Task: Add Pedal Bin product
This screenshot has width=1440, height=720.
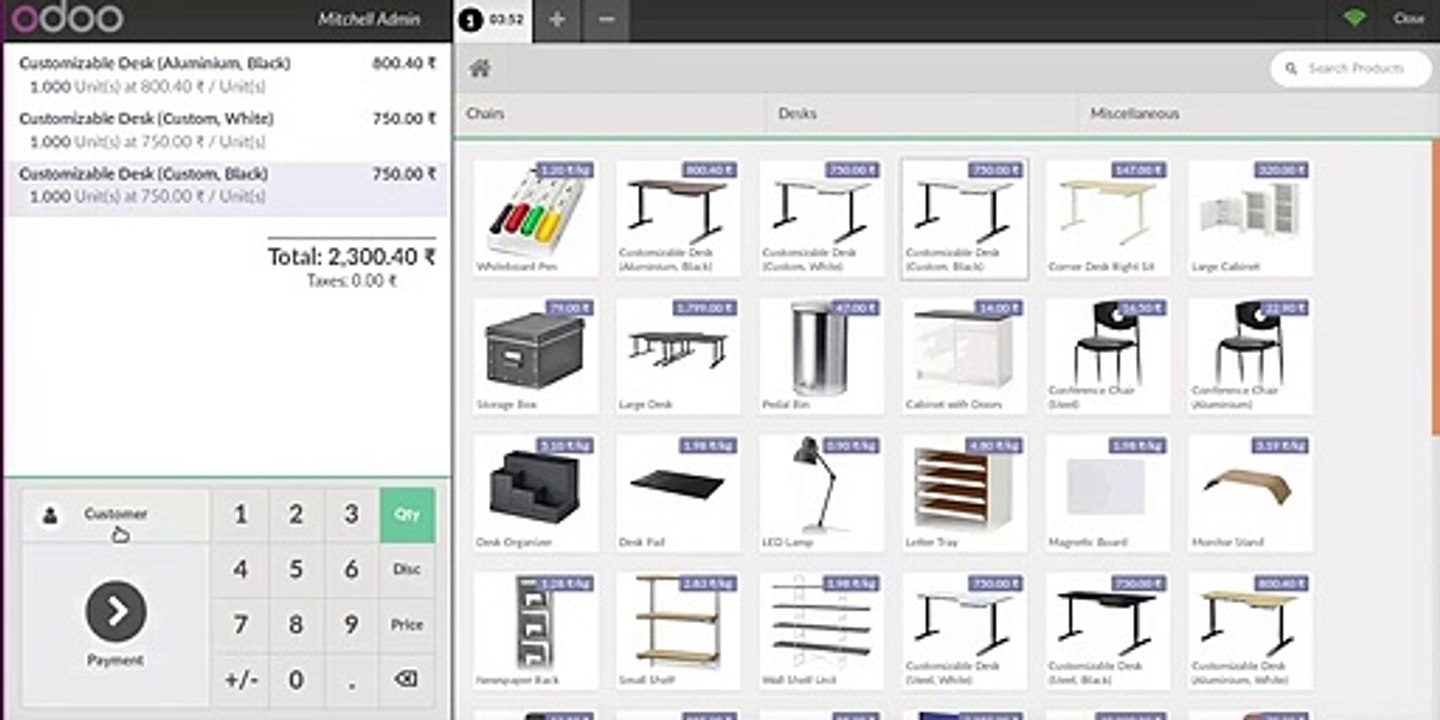Action: pyautogui.click(x=822, y=356)
